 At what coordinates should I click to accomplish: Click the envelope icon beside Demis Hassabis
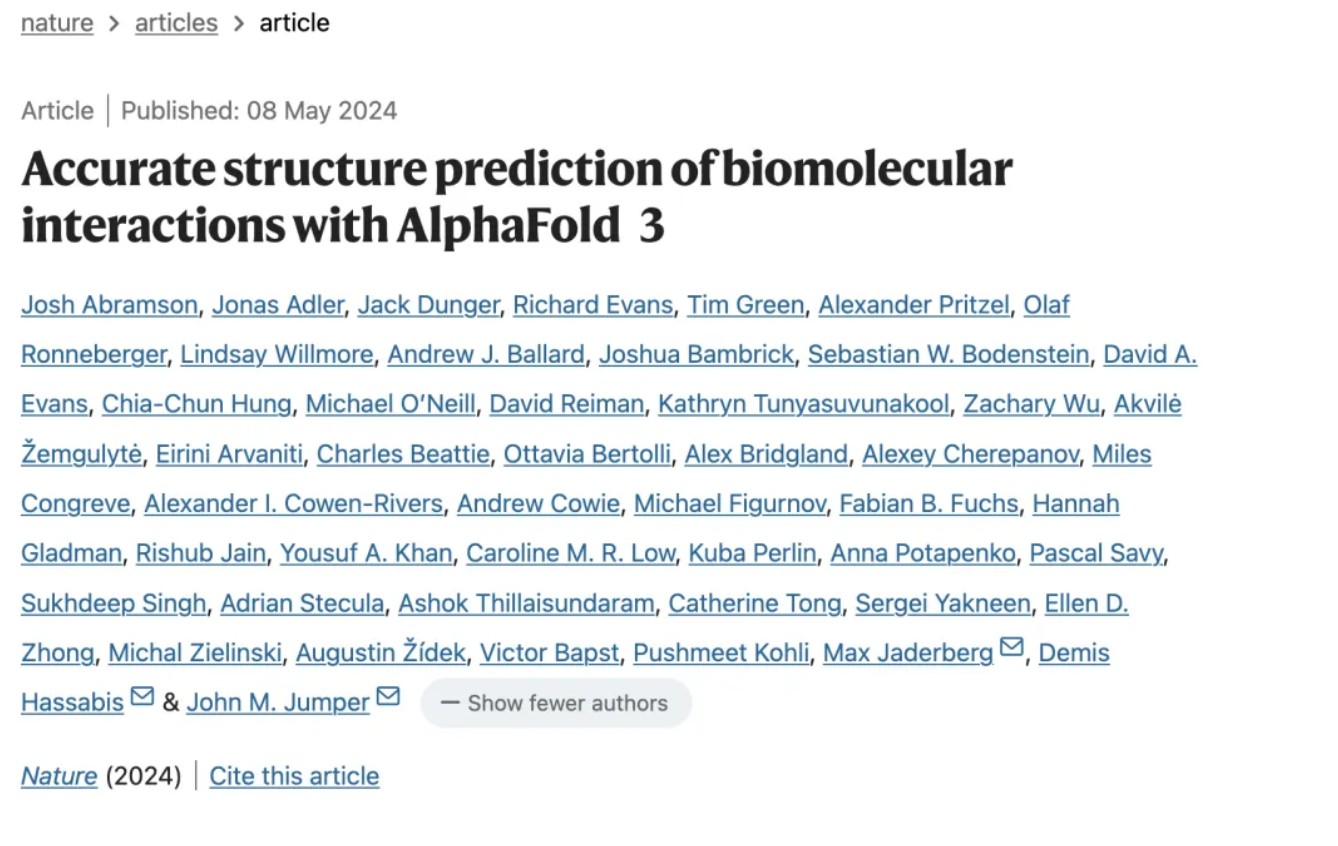142,697
